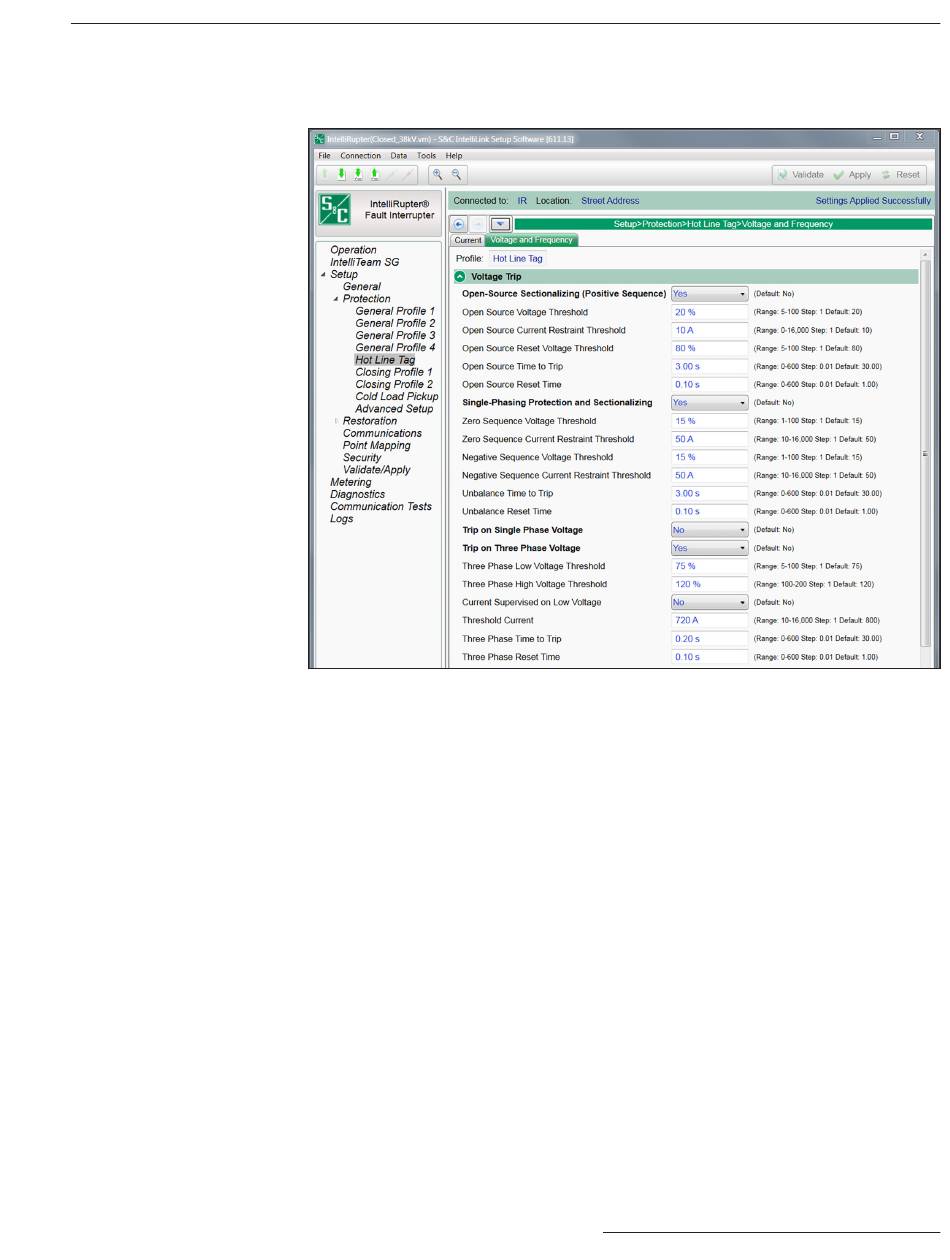Click the first toolbar arrow icon
Screen dimensions: 950x1260
[323, 174]
